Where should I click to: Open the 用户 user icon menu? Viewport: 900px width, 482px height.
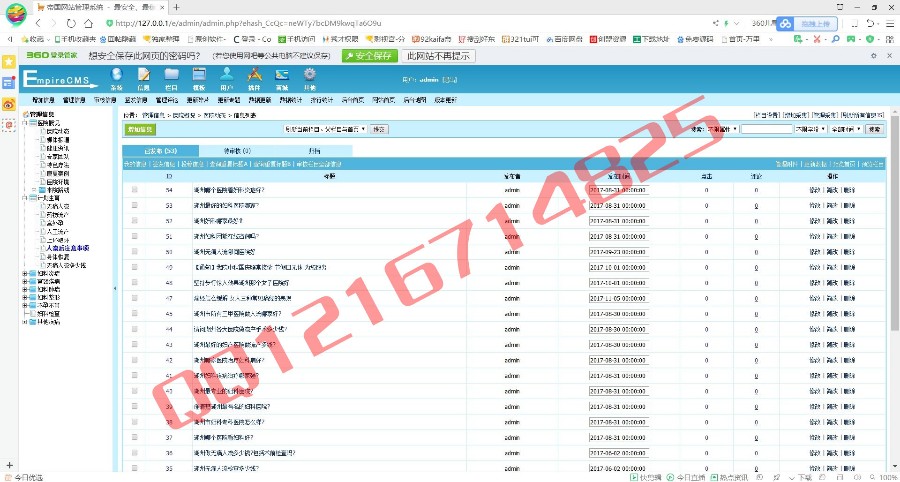227,79
